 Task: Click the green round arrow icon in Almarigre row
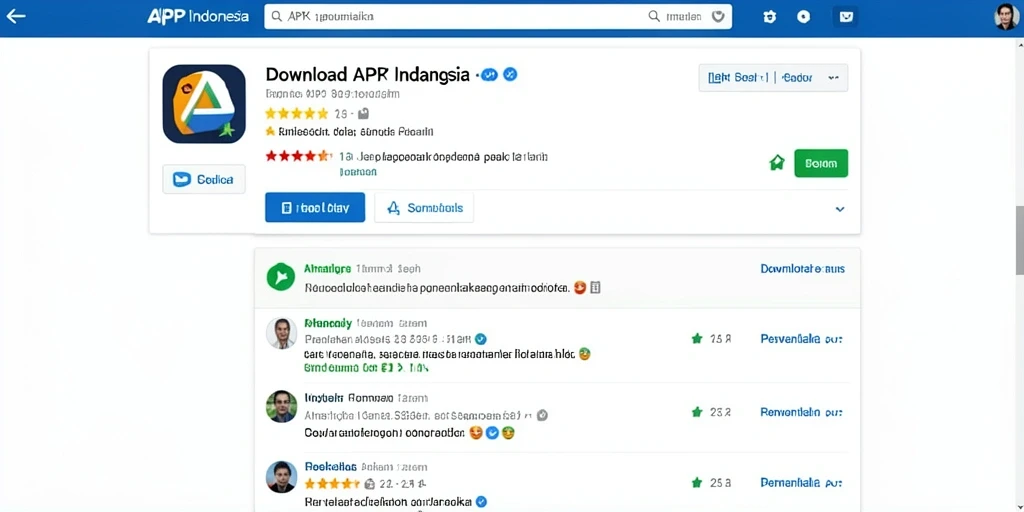click(281, 278)
